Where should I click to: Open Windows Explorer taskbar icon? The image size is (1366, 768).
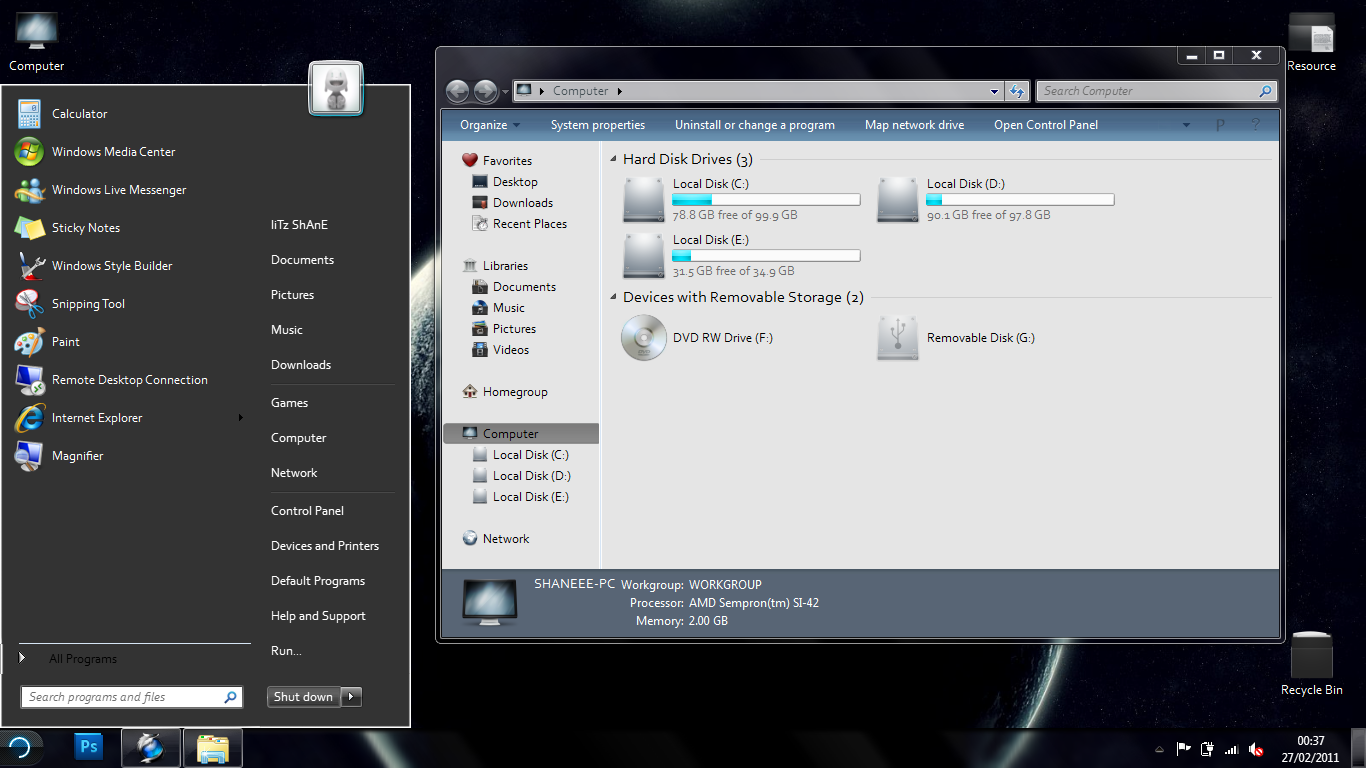pyautogui.click(x=213, y=747)
